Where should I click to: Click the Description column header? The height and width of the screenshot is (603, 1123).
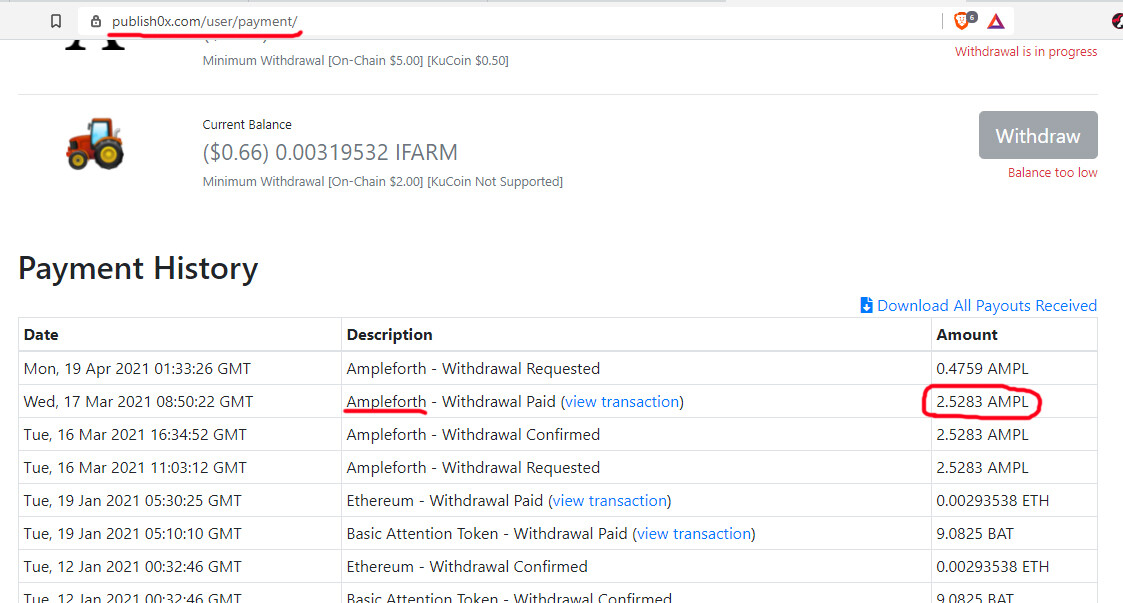coord(389,334)
